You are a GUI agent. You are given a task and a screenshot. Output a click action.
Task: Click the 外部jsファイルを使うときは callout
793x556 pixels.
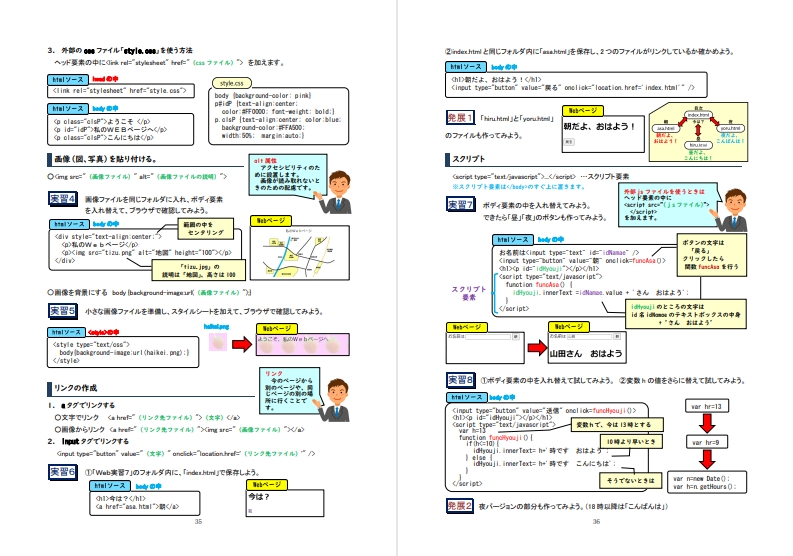point(668,204)
